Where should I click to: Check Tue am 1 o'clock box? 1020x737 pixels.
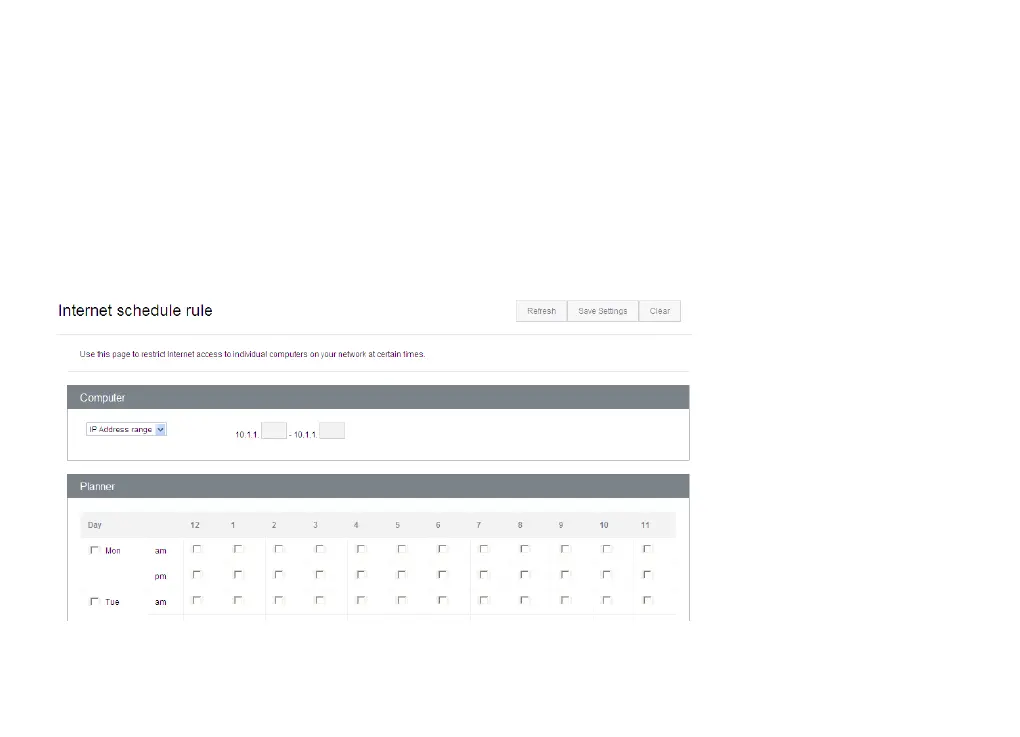click(238, 600)
